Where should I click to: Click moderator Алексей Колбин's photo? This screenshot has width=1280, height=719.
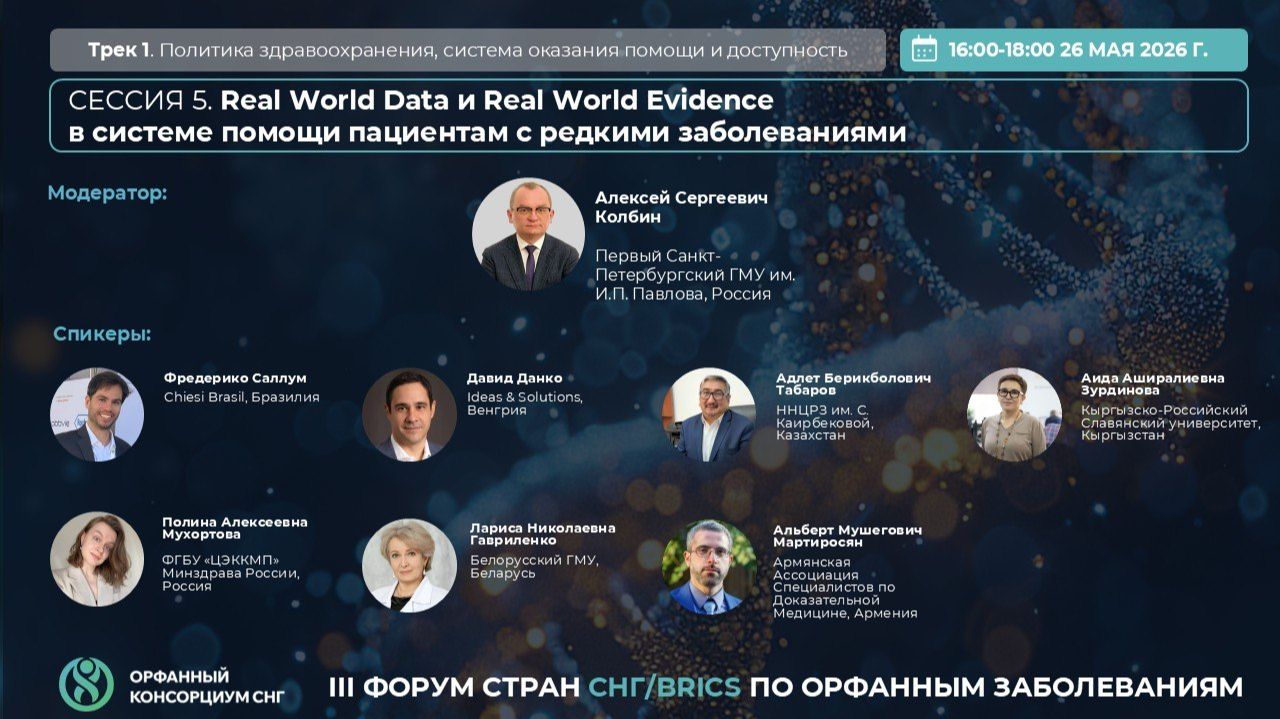(x=527, y=235)
